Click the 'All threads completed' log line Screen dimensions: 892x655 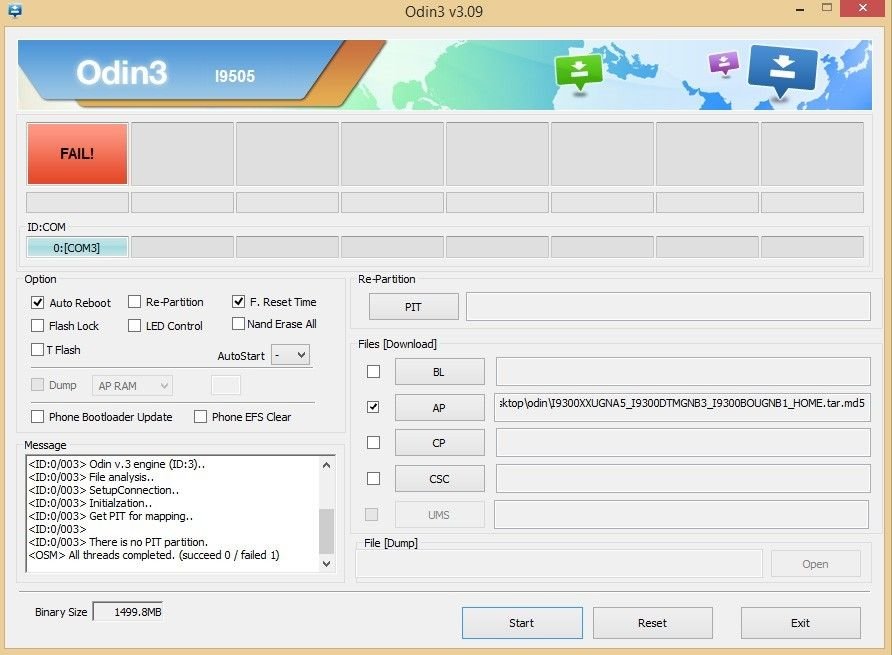click(x=154, y=555)
